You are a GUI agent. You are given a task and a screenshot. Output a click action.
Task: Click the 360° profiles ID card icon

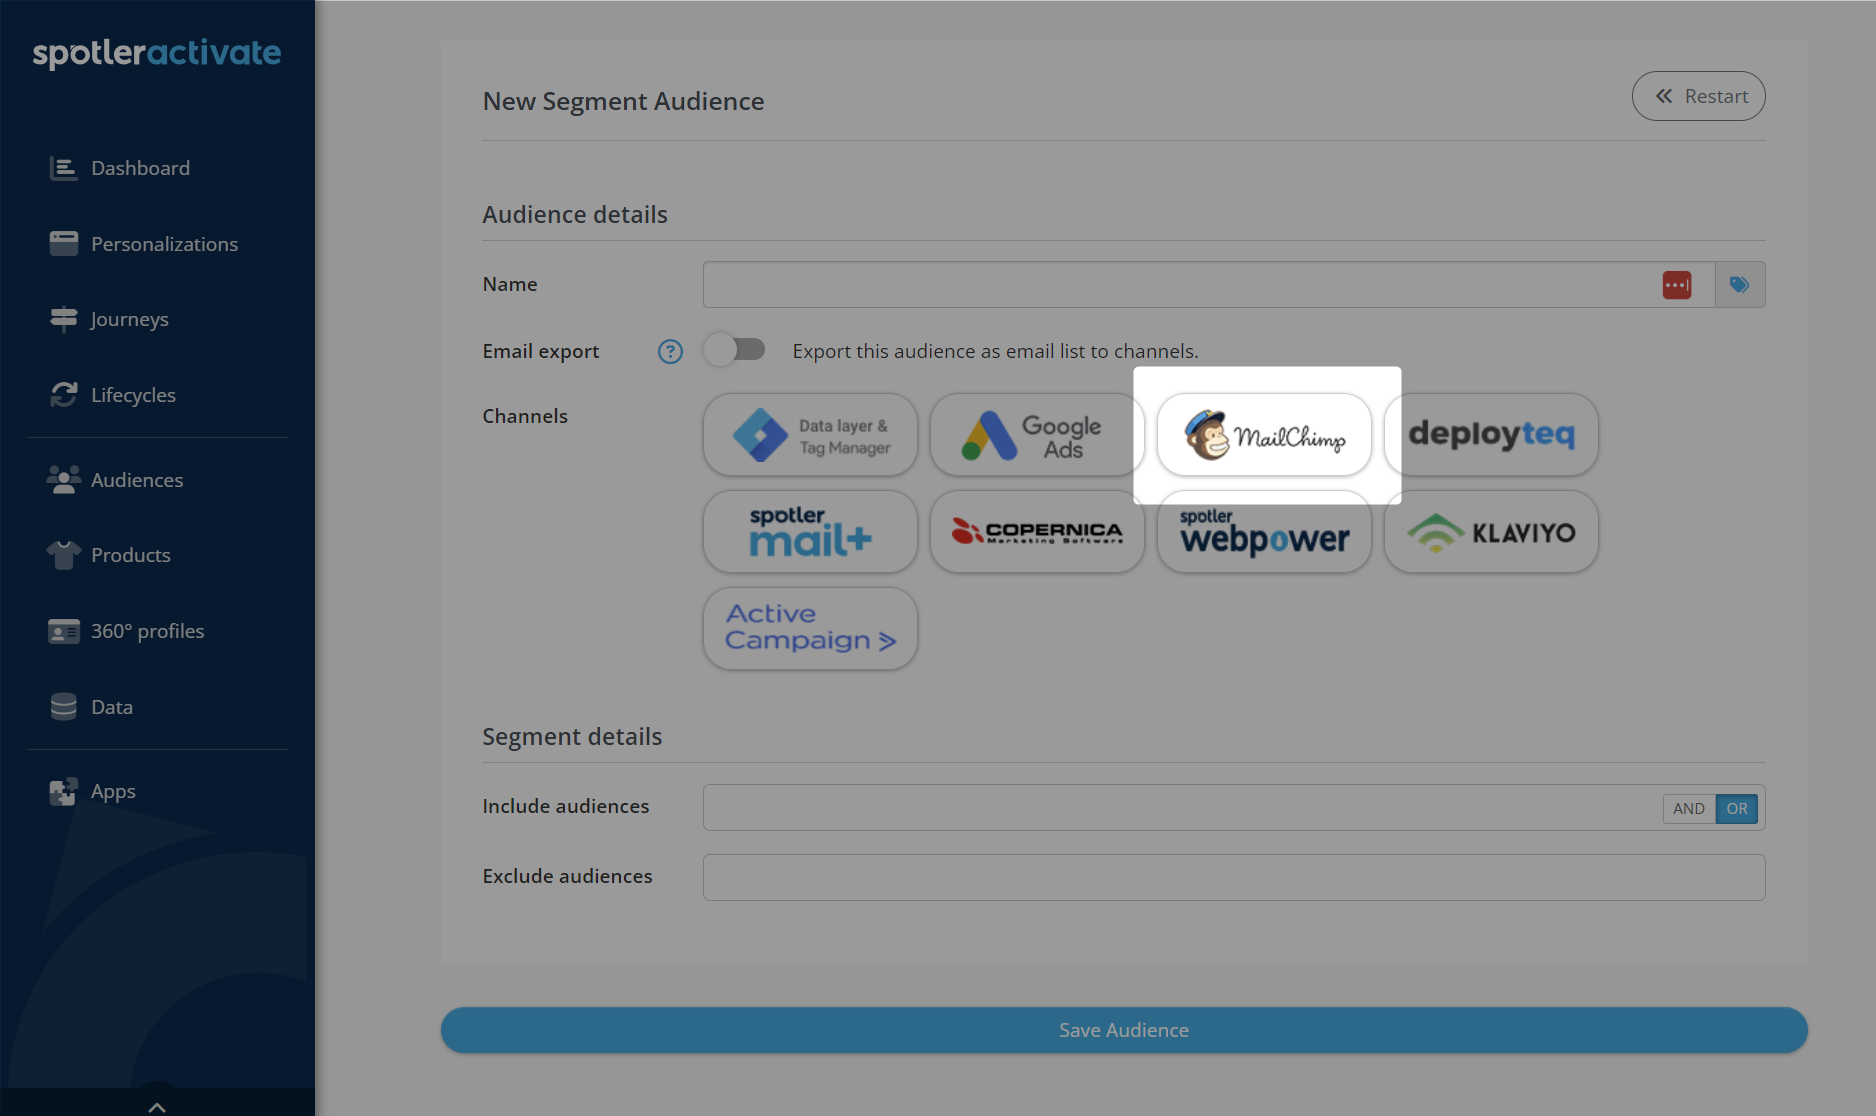63,631
